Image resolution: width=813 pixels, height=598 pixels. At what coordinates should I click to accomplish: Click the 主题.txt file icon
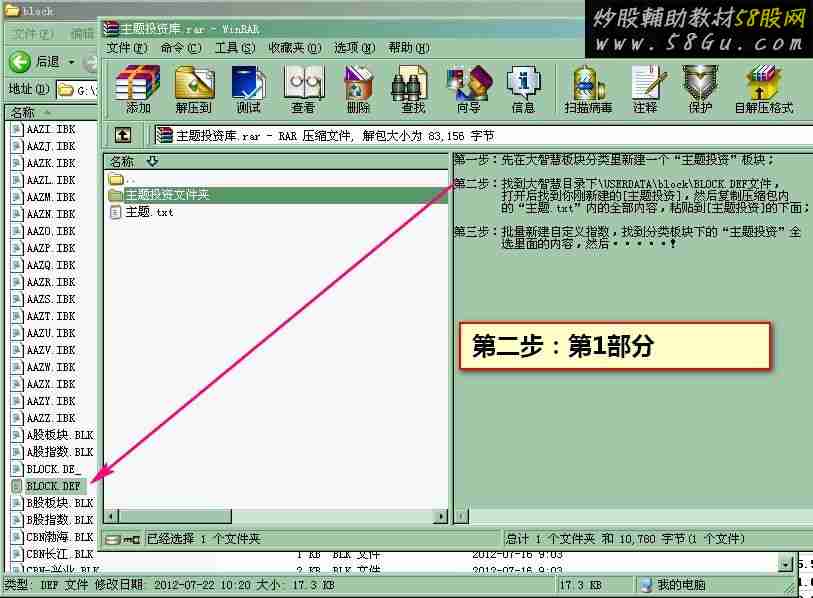[116, 212]
